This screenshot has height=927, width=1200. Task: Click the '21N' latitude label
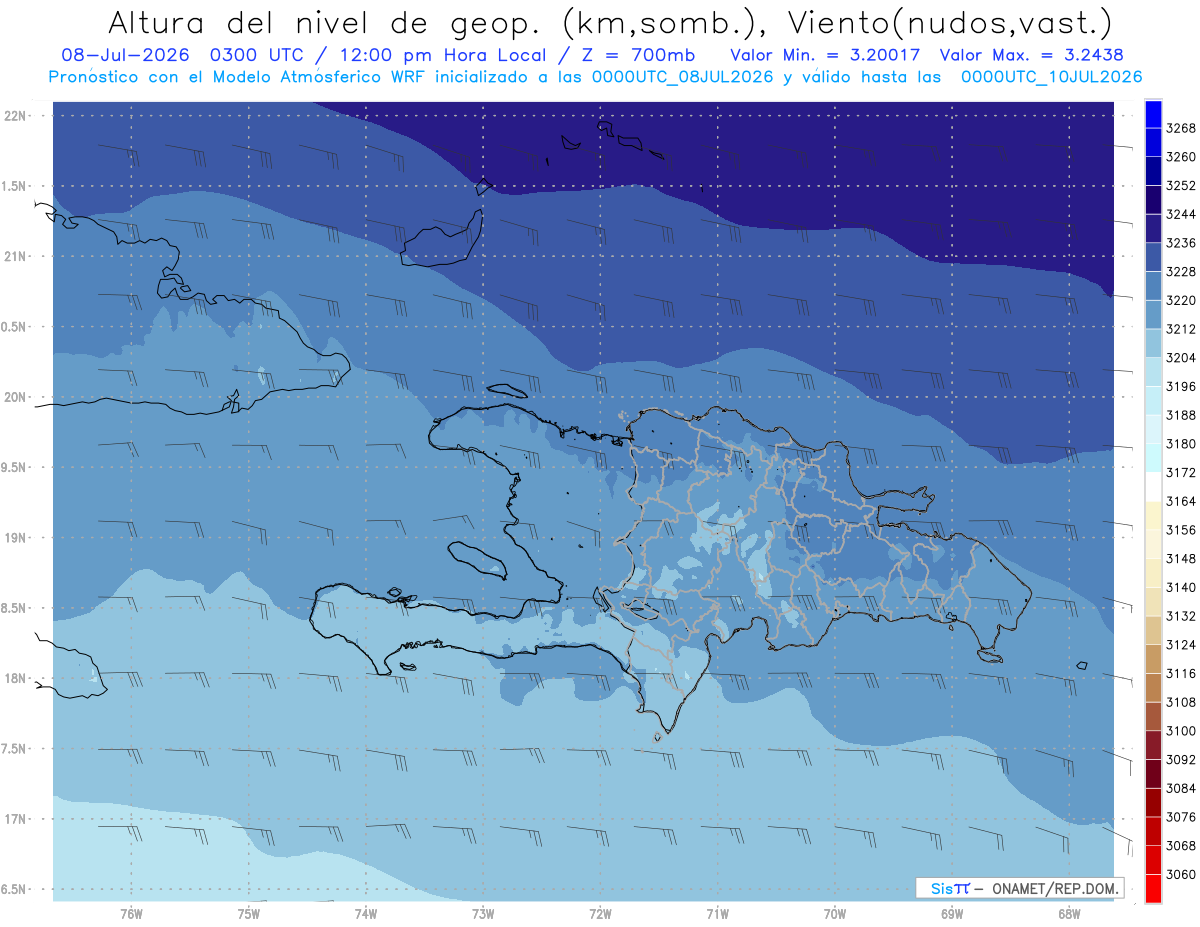[17, 257]
